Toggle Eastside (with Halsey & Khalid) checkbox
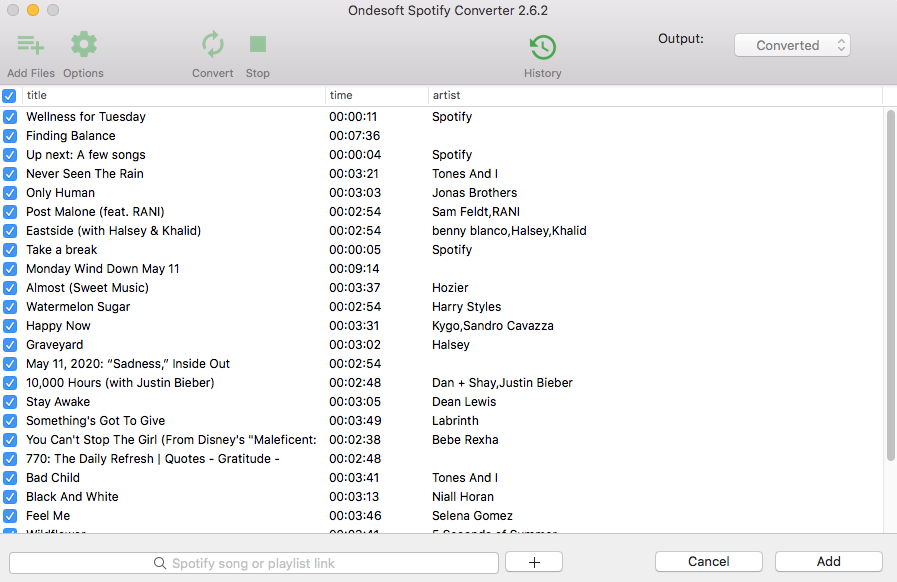The height and width of the screenshot is (582, 897). [x=10, y=231]
